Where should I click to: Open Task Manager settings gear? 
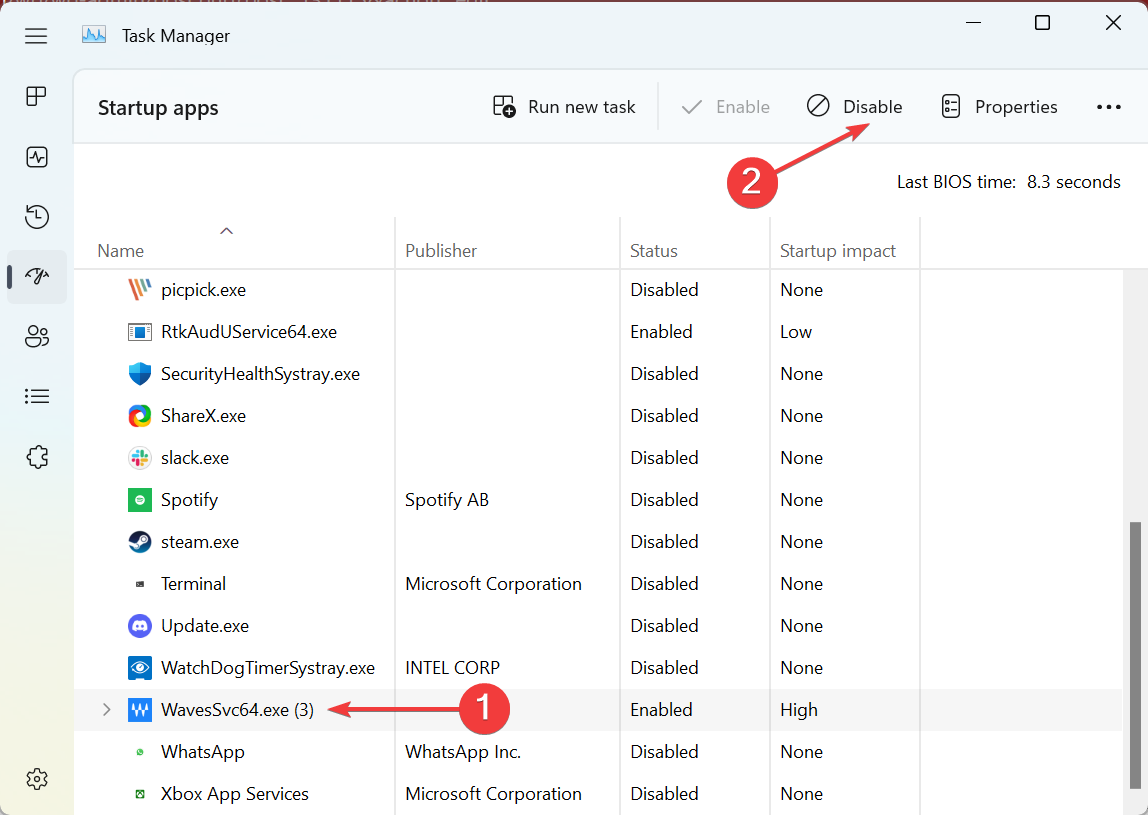tap(37, 778)
